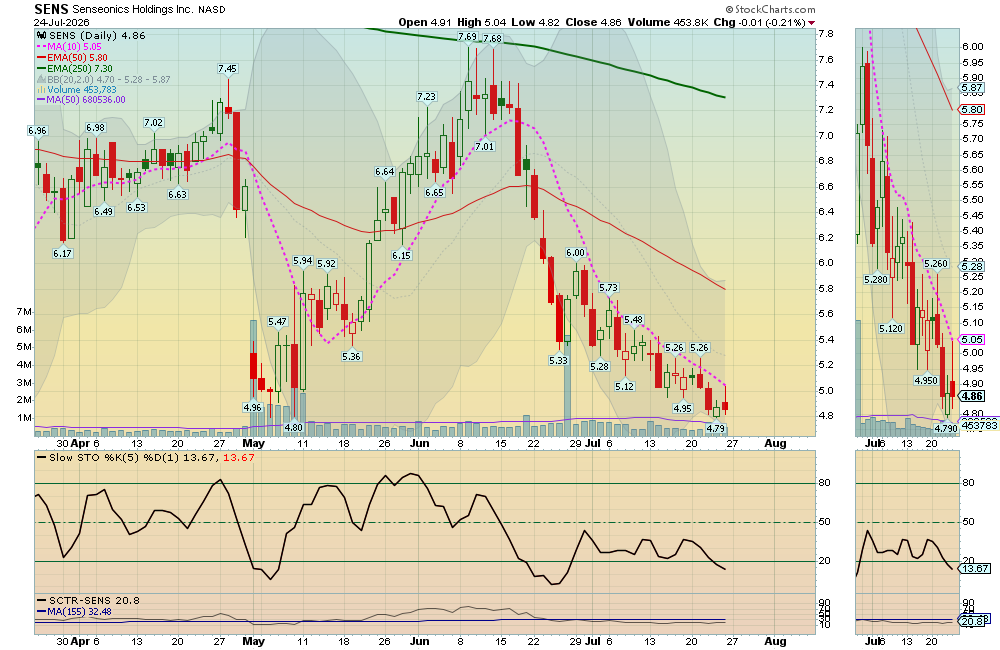Select the EMA(50) 5.80 legend entry
The image size is (1000, 650).
click(x=72, y=57)
